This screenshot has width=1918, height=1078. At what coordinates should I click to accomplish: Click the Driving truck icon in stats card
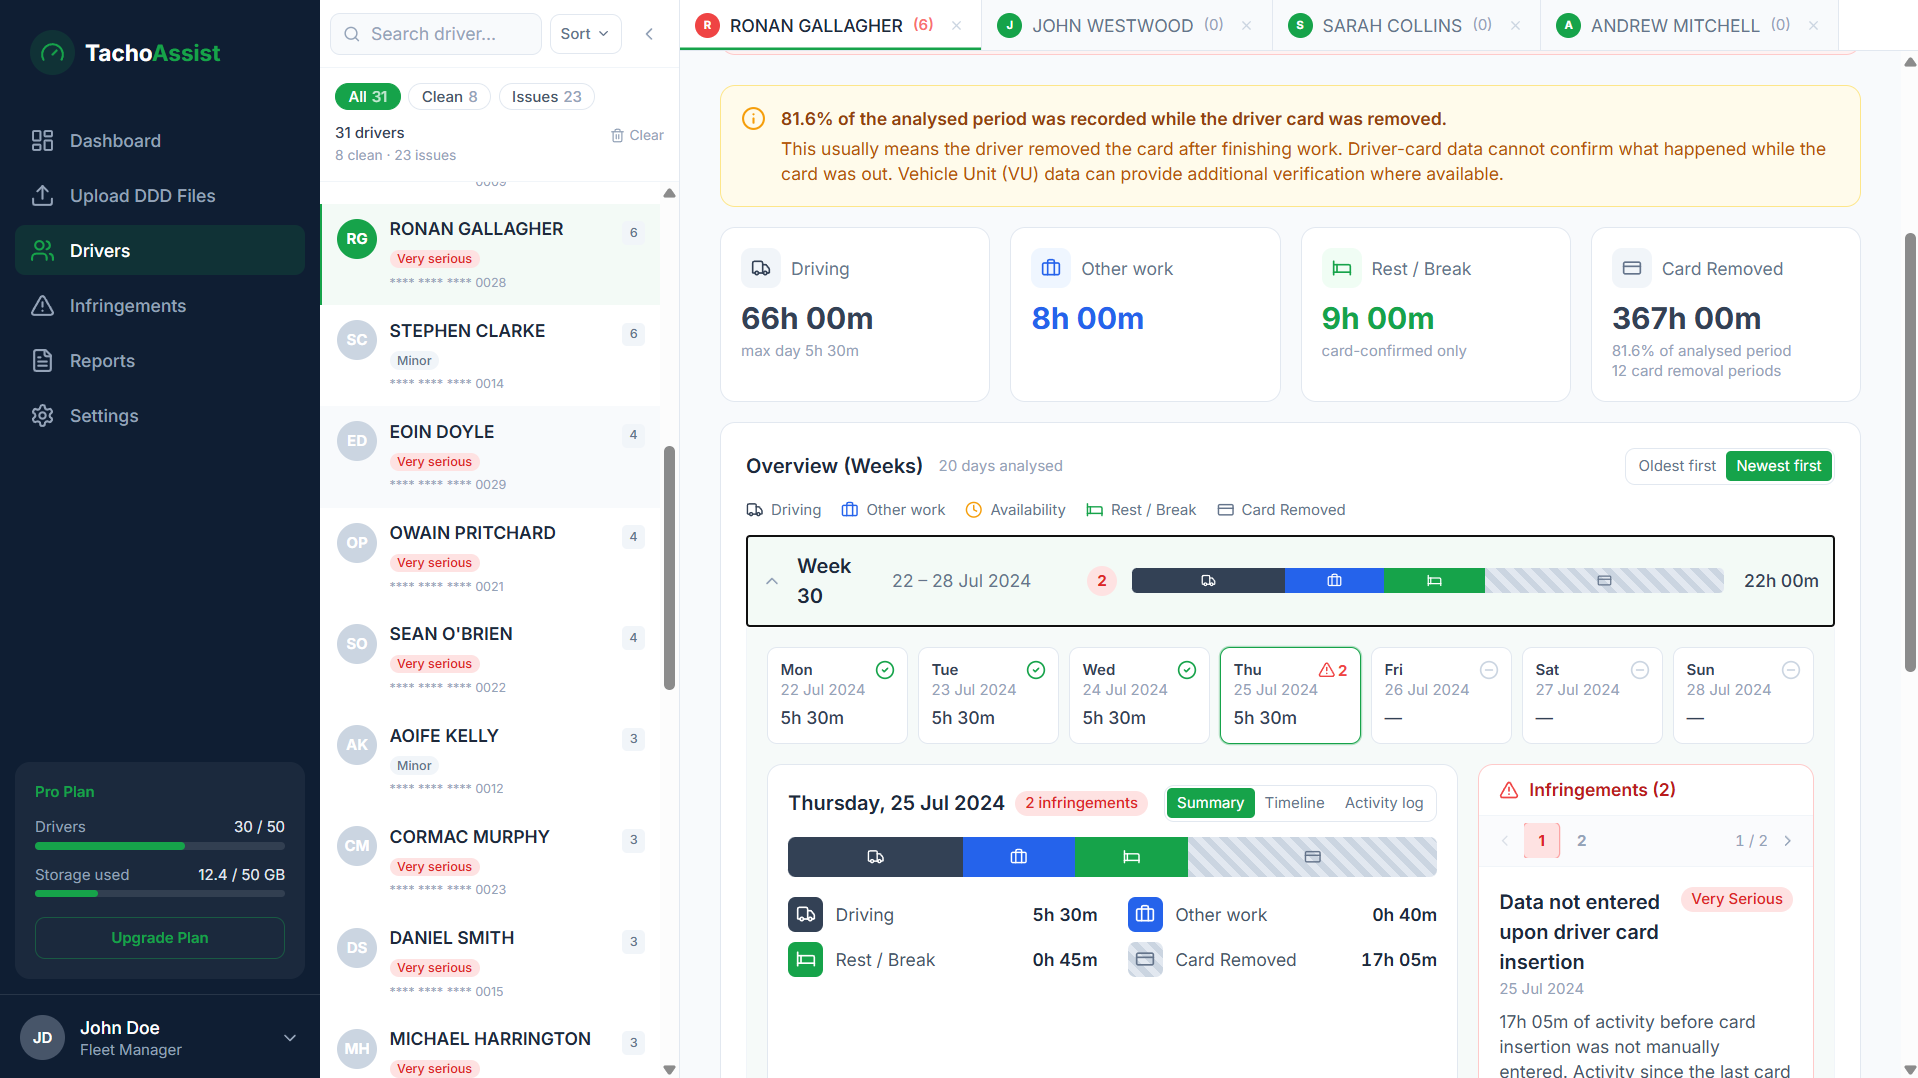click(x=761, y=269)
